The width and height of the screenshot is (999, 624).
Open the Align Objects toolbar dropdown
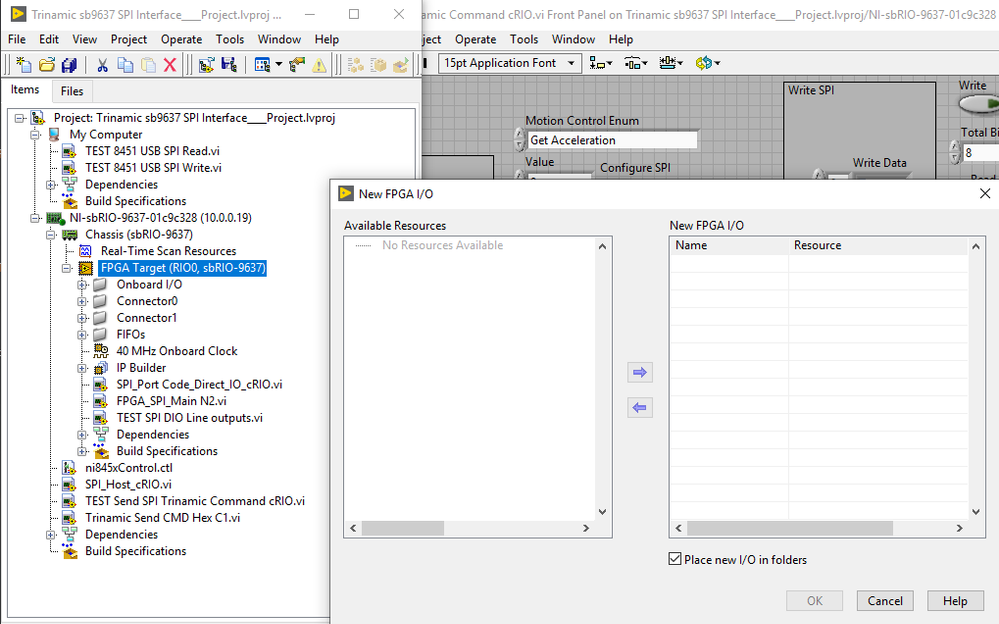601,62
